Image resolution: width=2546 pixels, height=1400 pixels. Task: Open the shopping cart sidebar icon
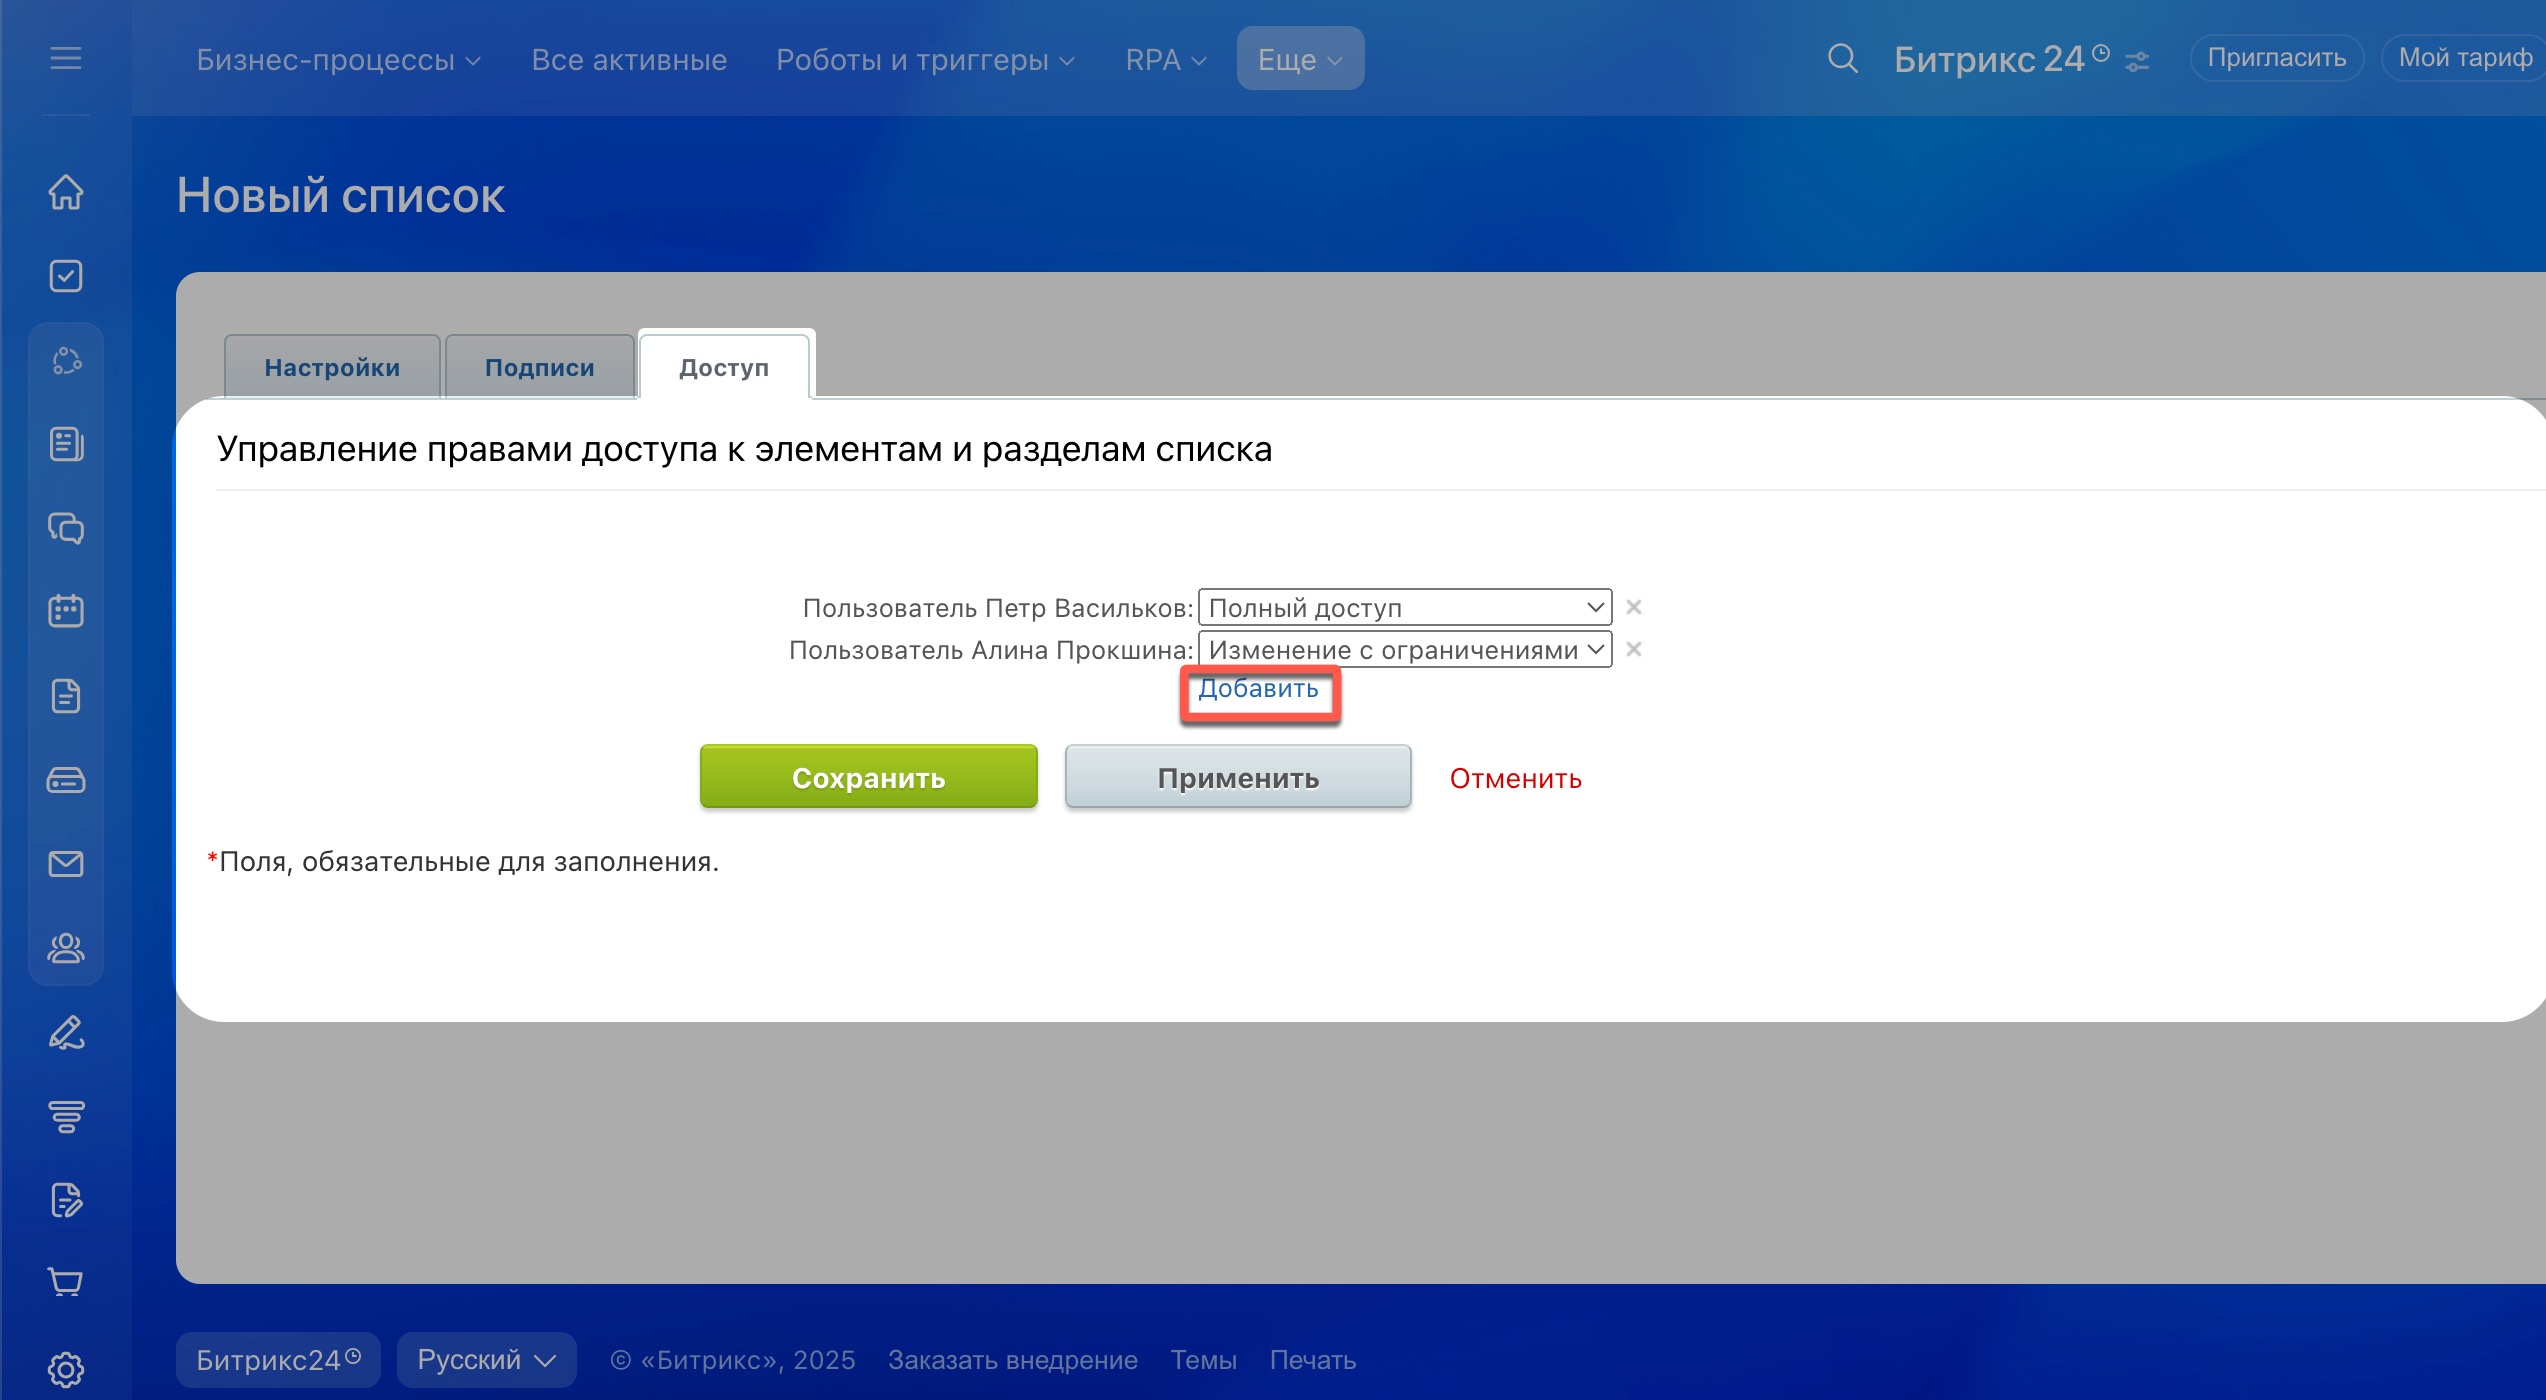click(x=66, y=1282)
